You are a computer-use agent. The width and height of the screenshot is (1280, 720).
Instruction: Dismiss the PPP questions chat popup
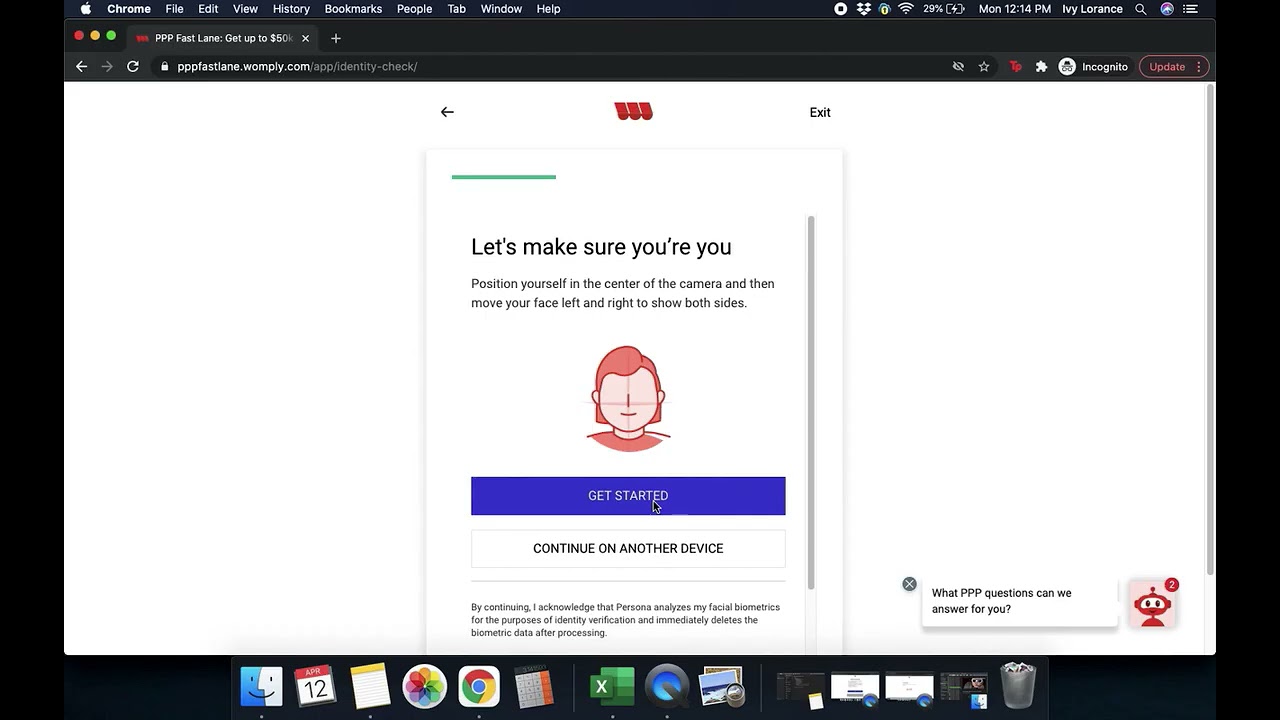coord(909,584)
